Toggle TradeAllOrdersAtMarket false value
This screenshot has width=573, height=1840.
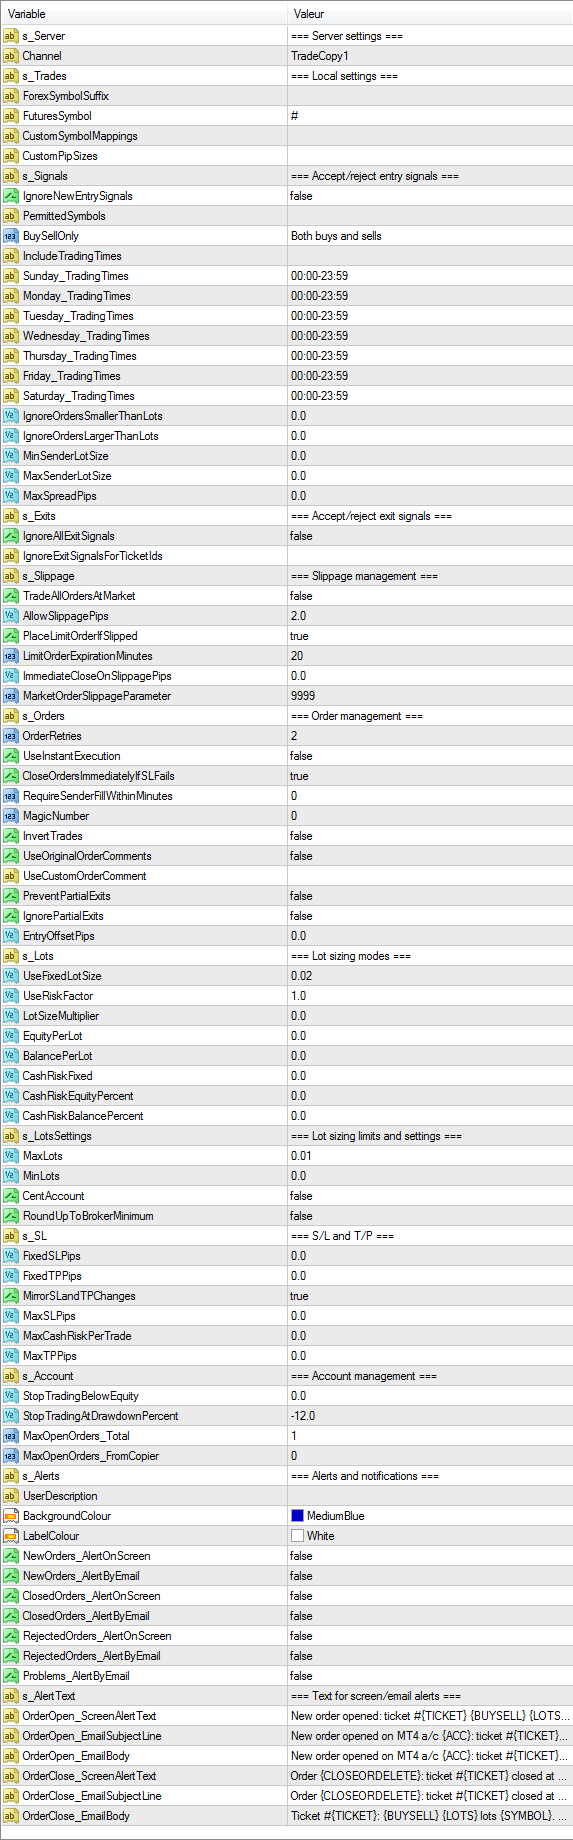[x=430, y=596]
